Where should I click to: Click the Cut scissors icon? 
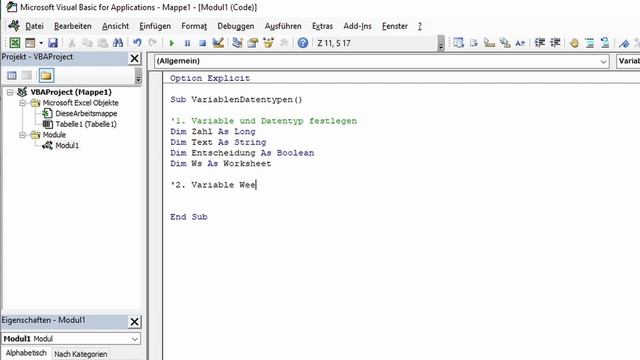[x=72, y=42]
